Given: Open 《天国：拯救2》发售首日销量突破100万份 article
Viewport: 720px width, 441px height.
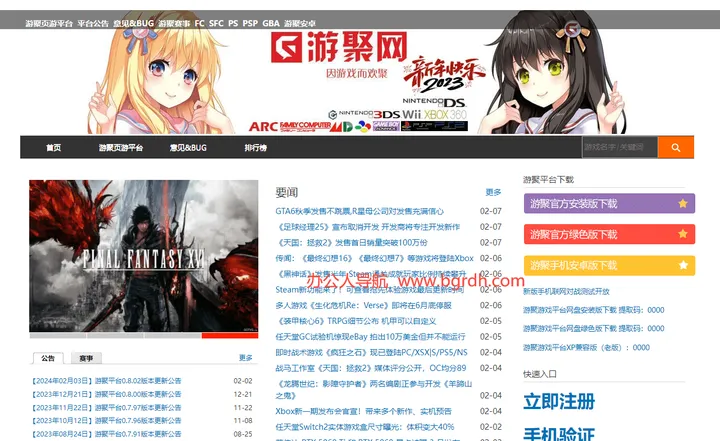Looking at the screenshot, I should [352, 243].
